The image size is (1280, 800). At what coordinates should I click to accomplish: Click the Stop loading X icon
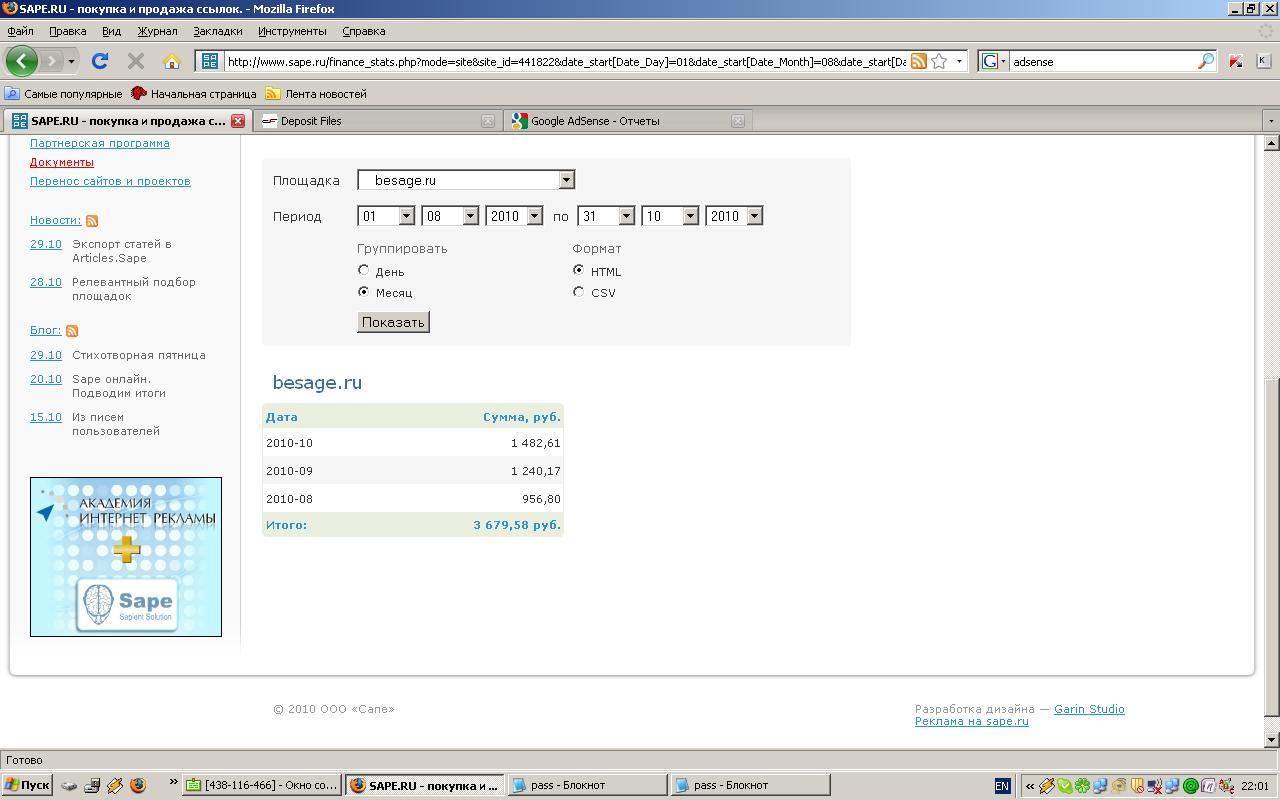point(136,61)
